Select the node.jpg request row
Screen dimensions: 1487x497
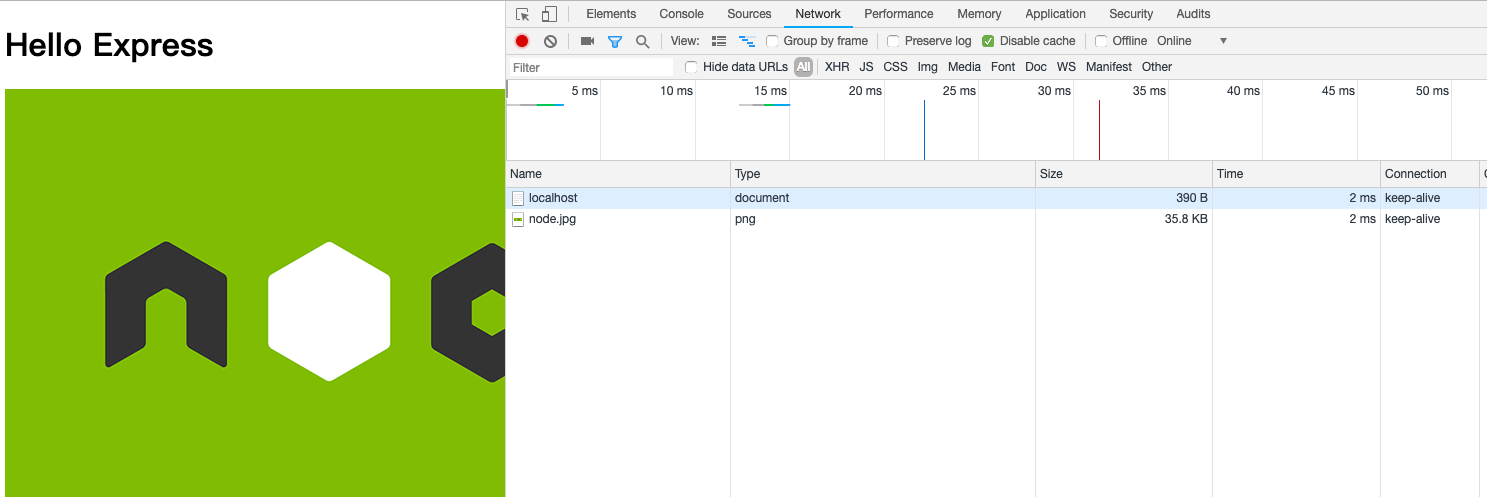(996, 219)
